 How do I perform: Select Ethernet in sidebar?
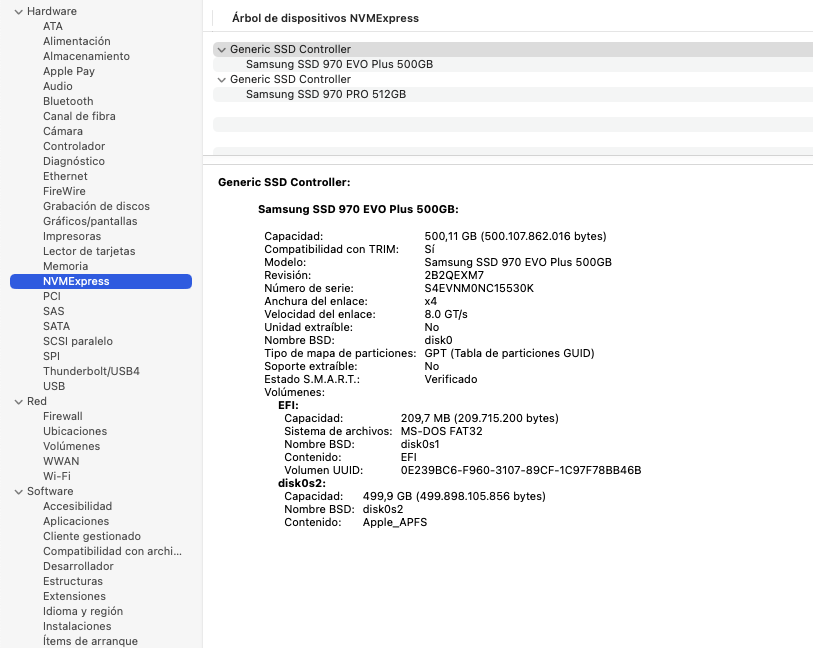click(65, 177)
